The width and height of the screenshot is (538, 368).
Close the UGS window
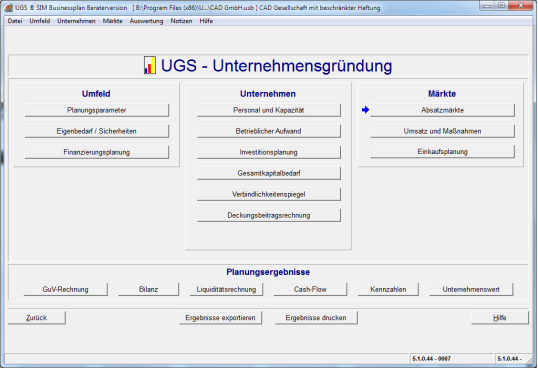(x=521, y=6)
